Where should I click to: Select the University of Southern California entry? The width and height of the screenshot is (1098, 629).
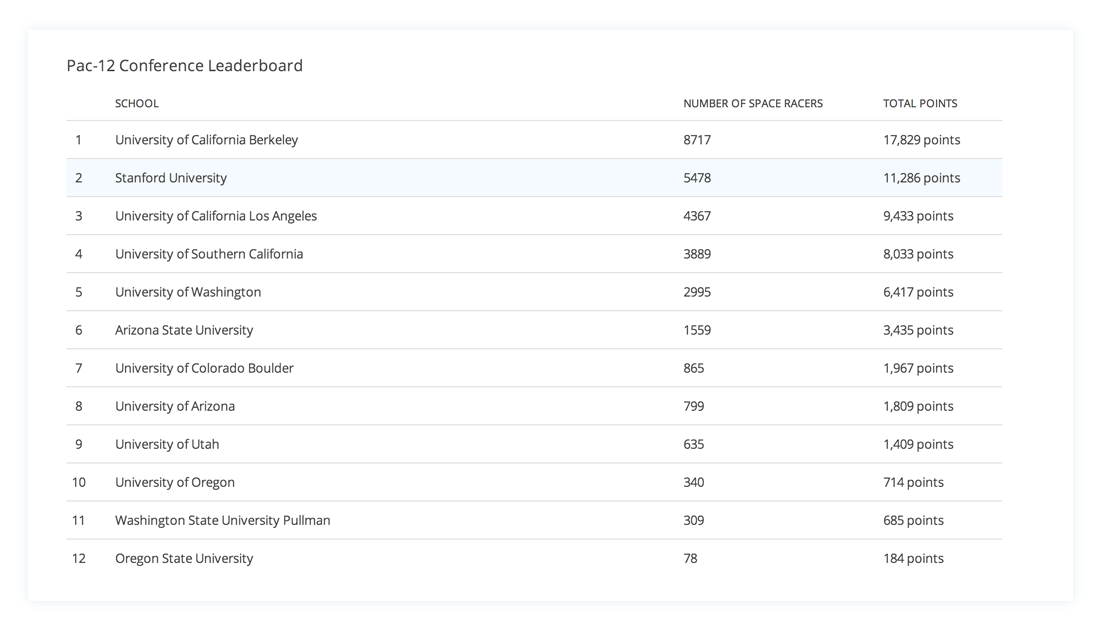pyautogui.click(x=209, y=254)
